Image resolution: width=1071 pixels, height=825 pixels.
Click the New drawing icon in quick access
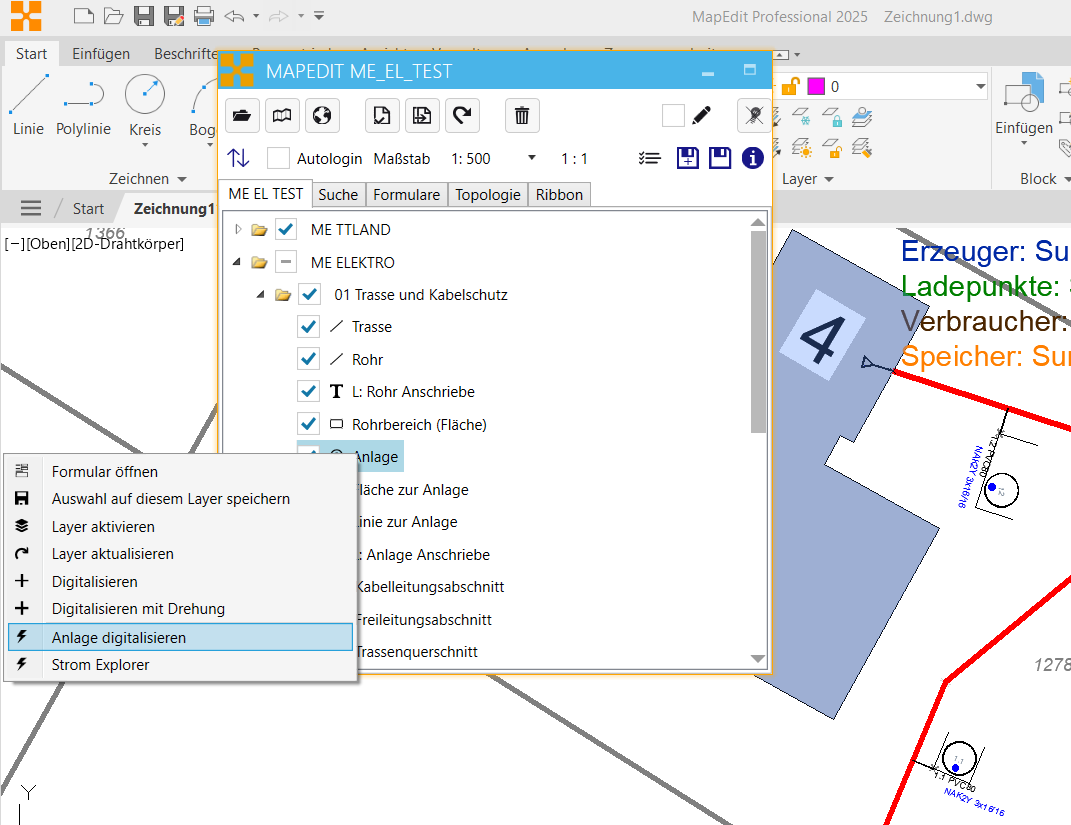click(83, 16)
